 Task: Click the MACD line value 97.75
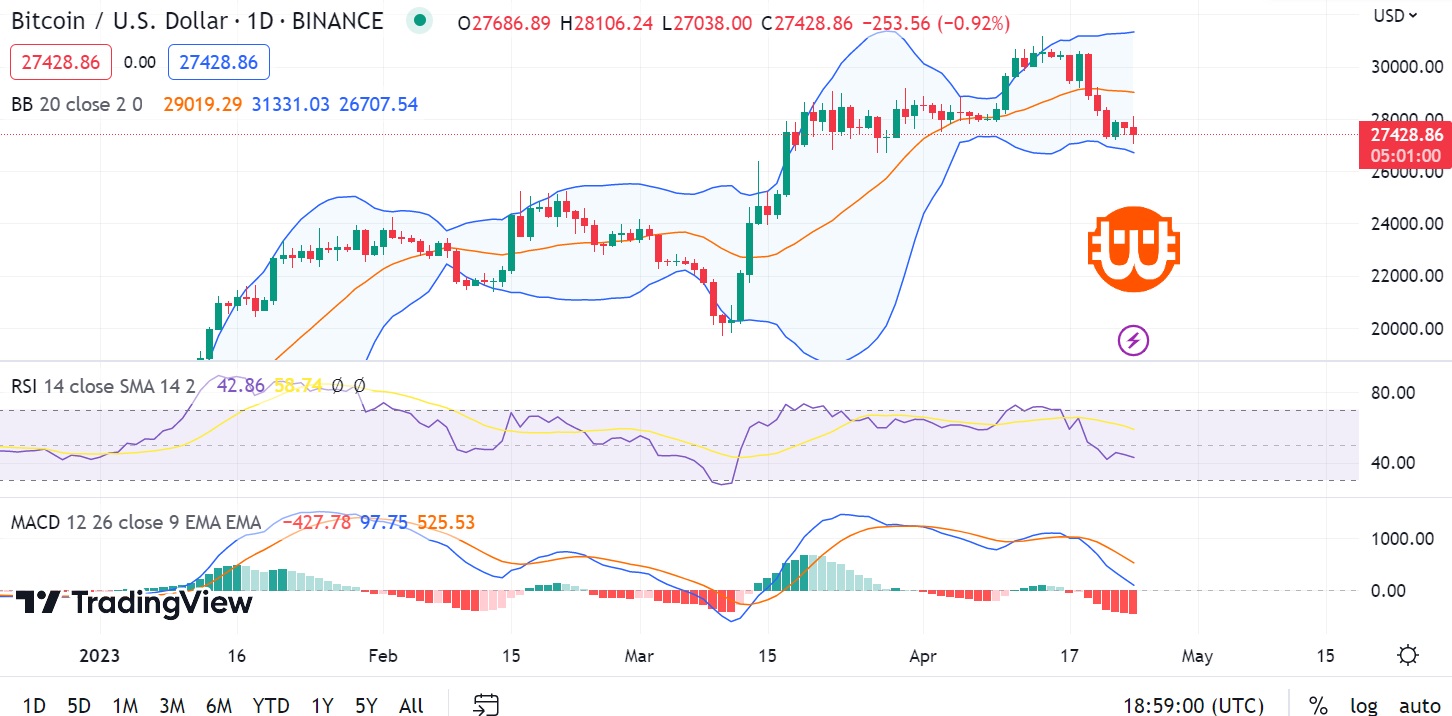click(x=383, y=522)
